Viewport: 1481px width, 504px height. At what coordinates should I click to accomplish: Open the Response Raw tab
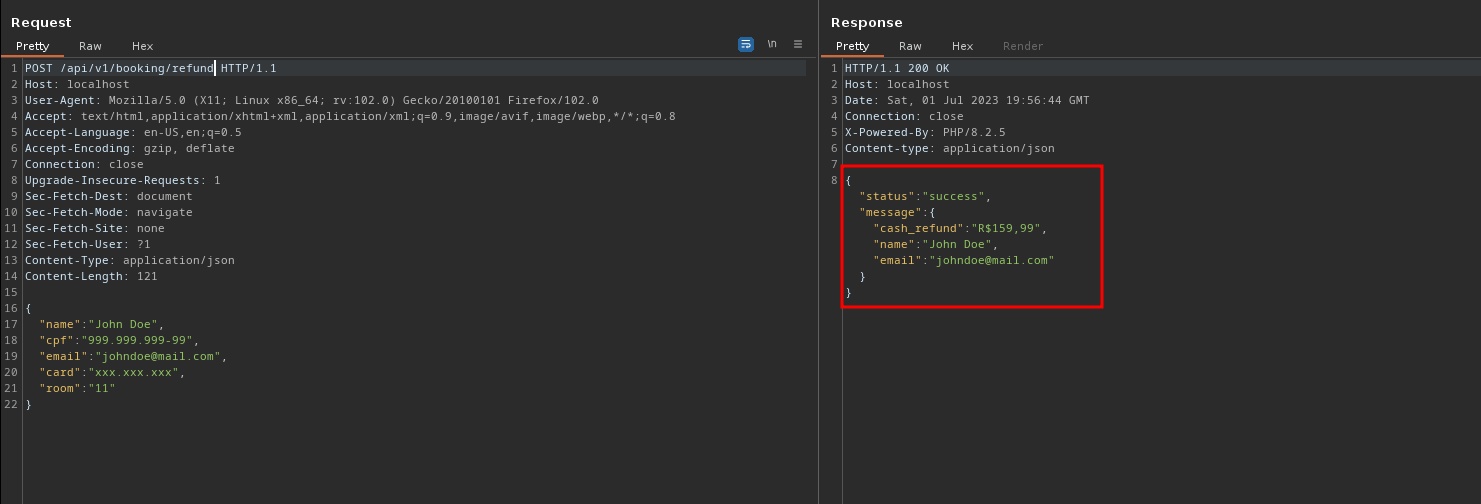[x=910, y=46]
